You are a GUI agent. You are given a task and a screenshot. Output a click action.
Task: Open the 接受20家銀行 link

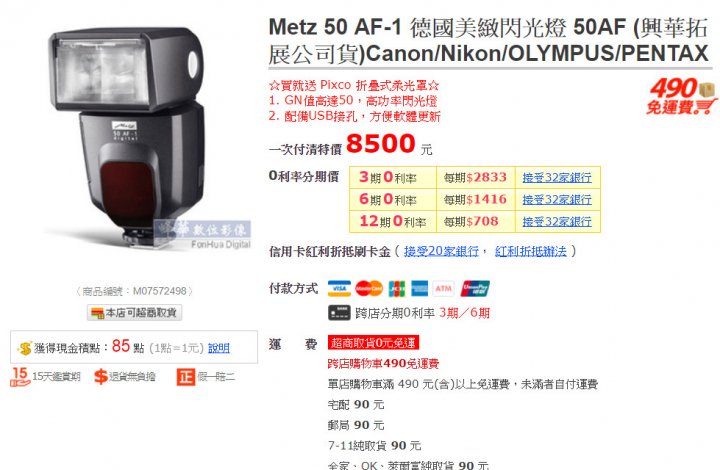[x=441, y=251]
